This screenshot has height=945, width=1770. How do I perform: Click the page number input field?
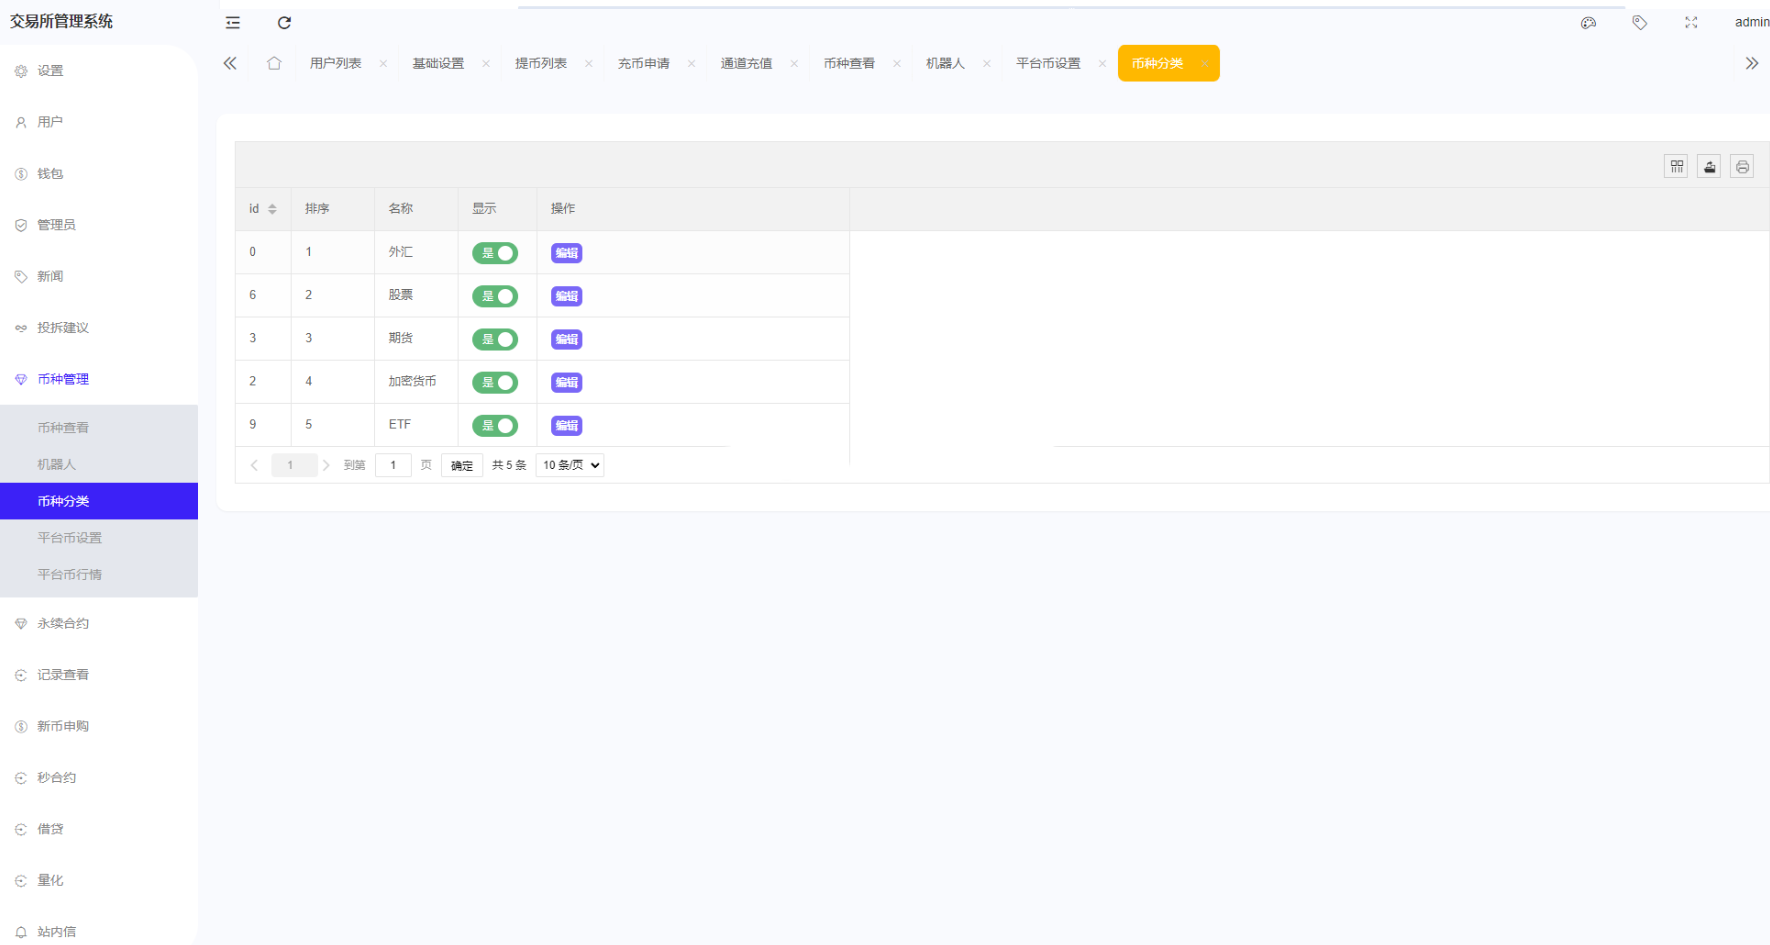393,465
